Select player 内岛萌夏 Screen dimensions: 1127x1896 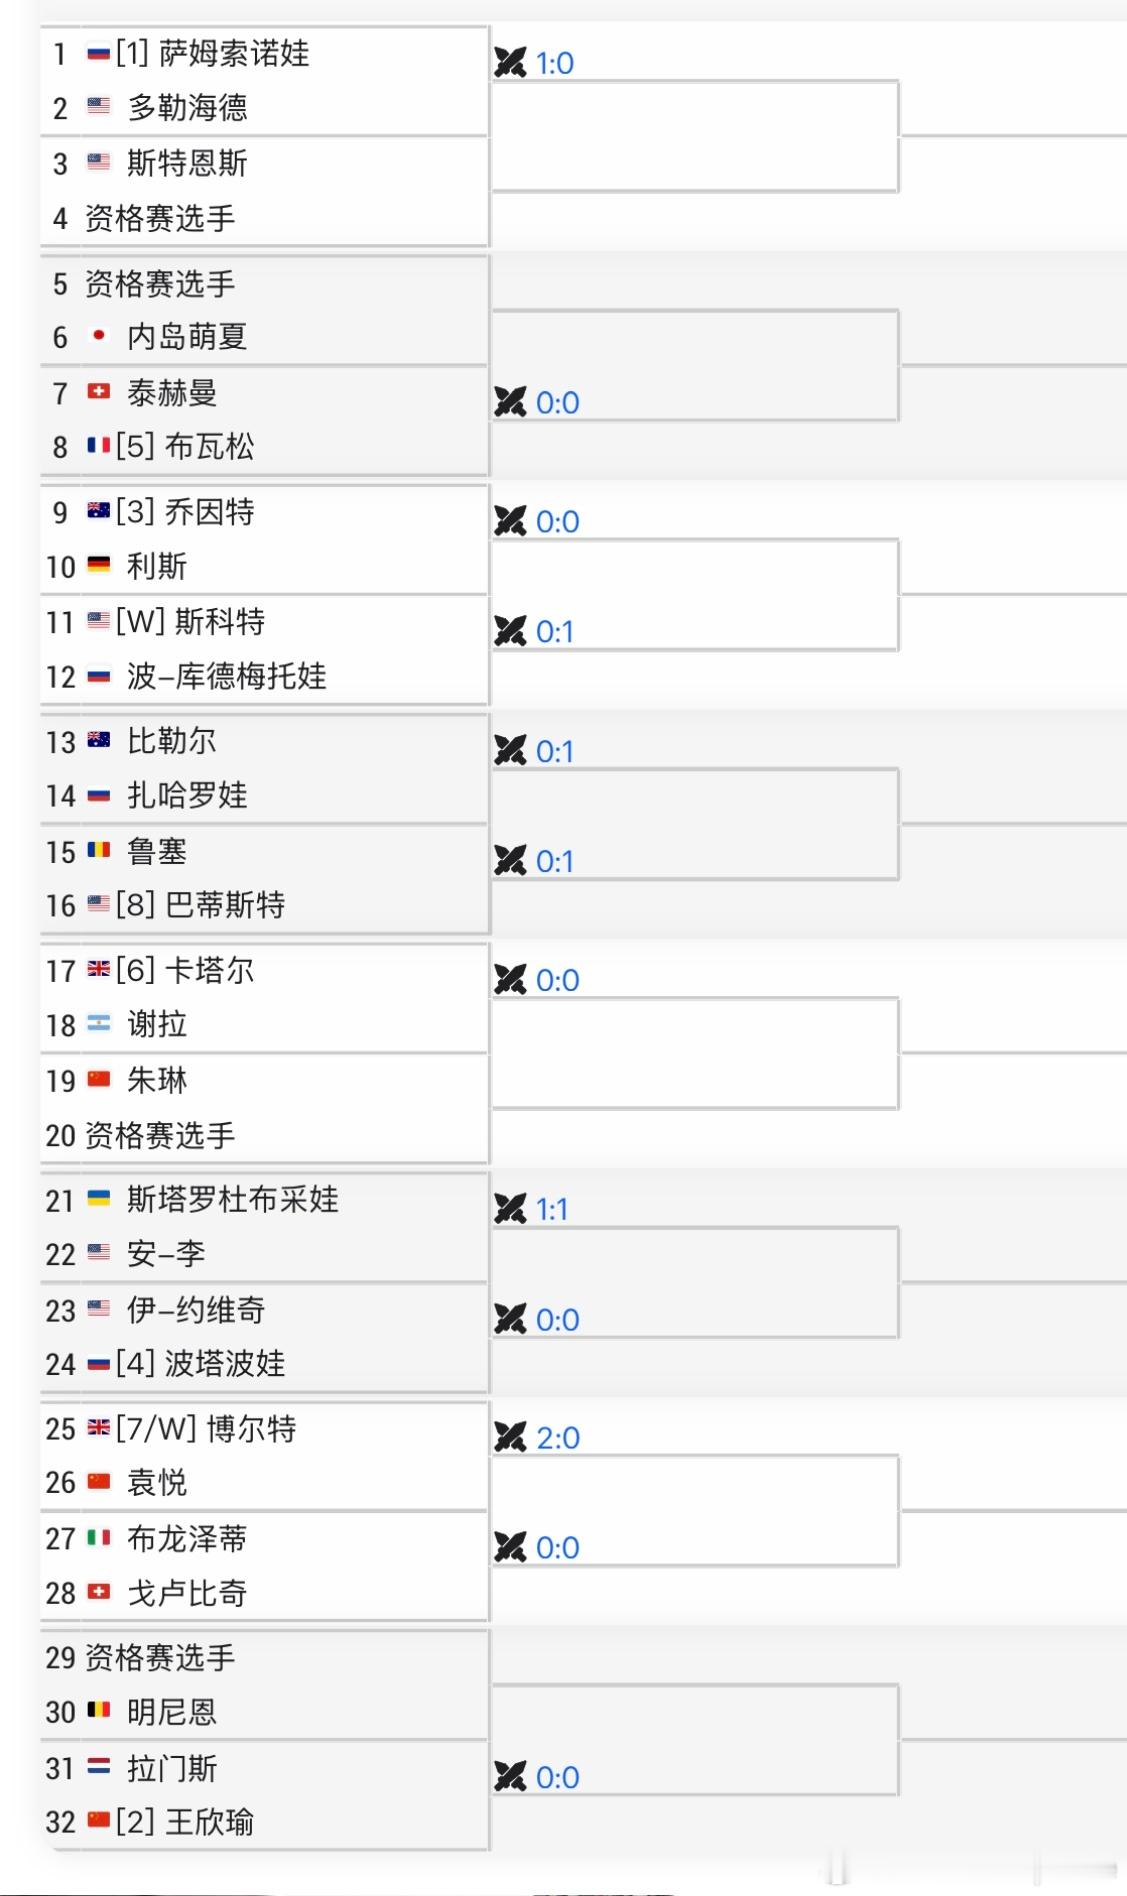(187, 337)
